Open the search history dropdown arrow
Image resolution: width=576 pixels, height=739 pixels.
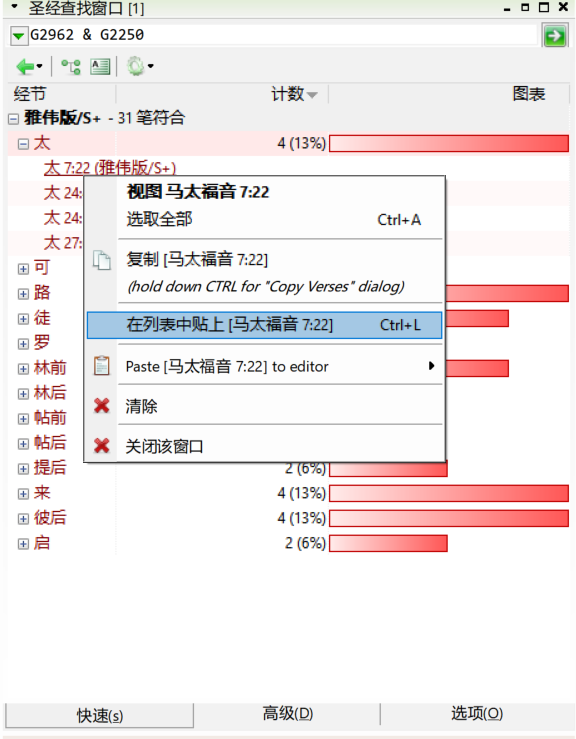(x=18, y=36)
